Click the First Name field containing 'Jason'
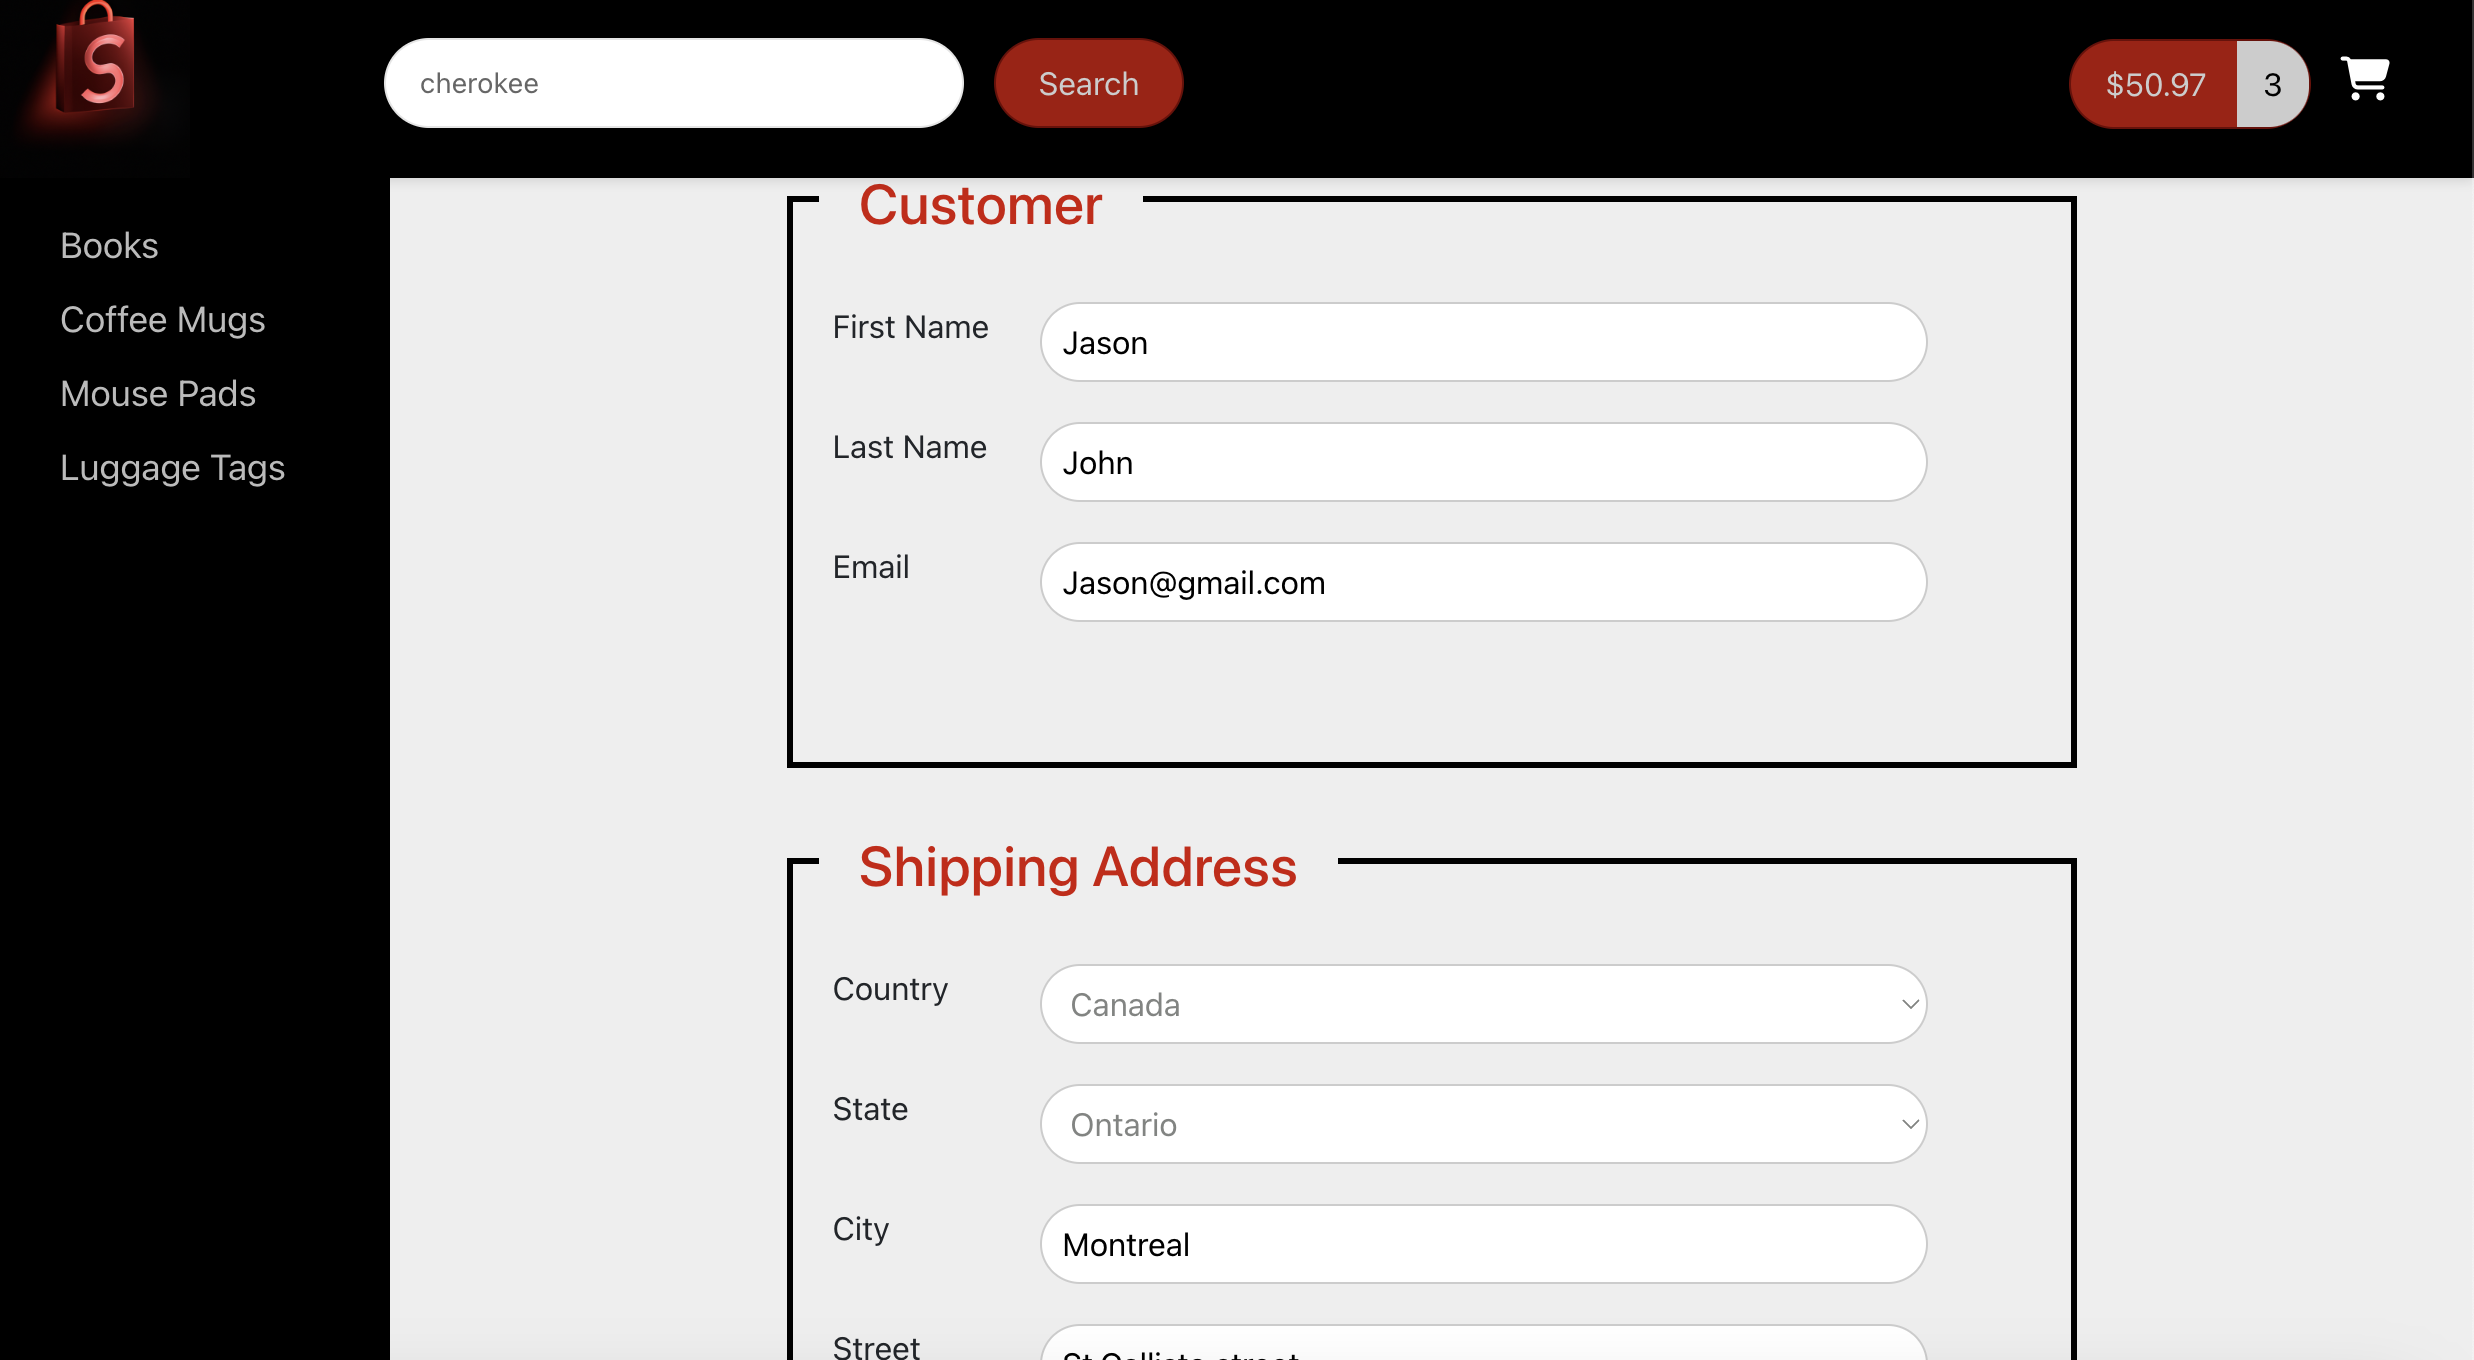This screenshot has height=1360, width=2474. pos(1482,342)
